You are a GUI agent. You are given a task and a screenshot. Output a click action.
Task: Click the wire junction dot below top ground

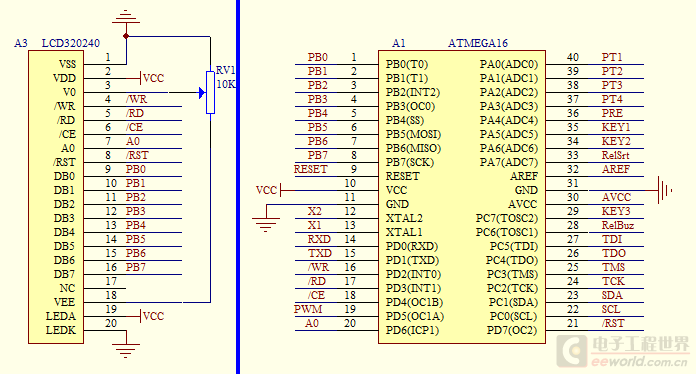click(126, 36)
